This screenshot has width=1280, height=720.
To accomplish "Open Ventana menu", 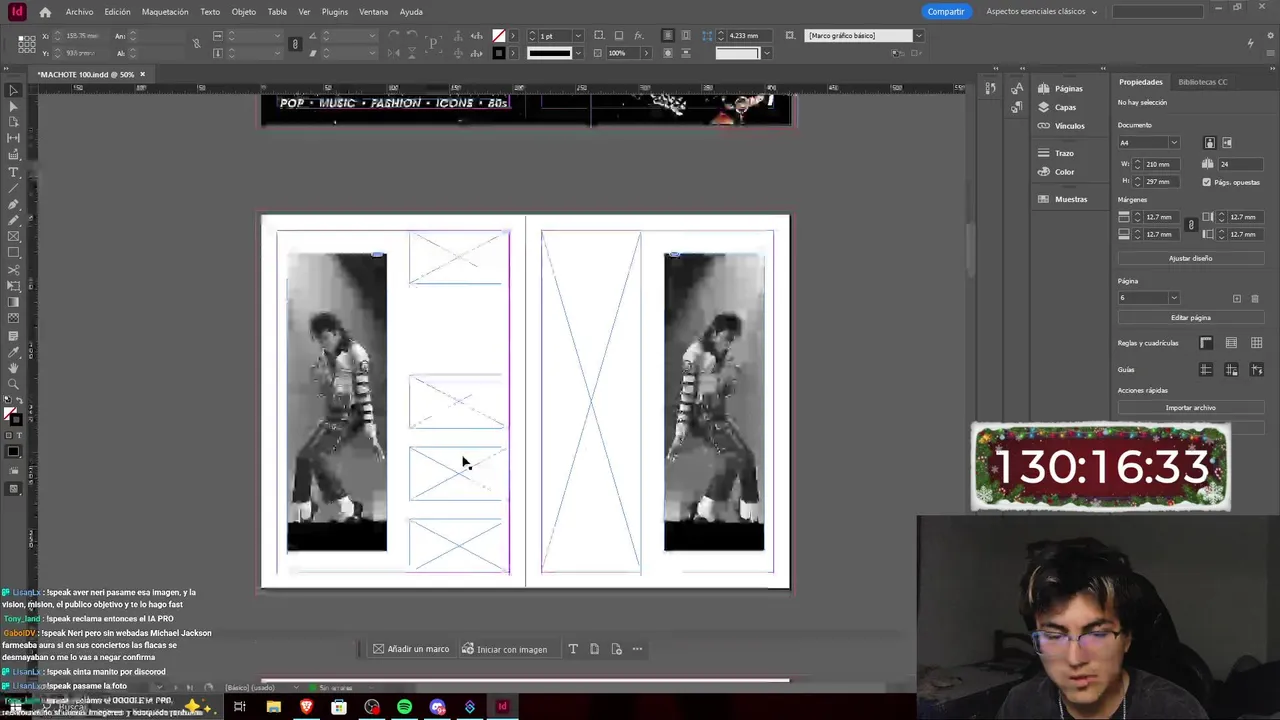I will (373, 12).
